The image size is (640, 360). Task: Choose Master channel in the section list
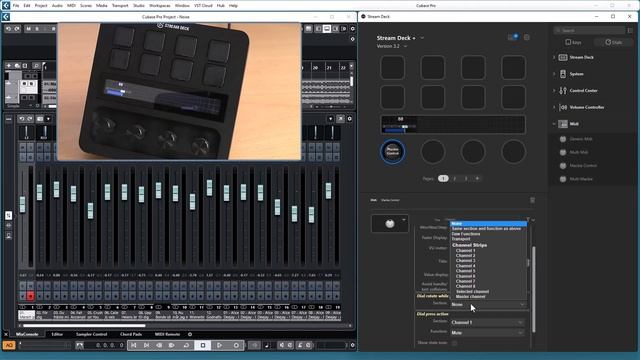(488, 296)
